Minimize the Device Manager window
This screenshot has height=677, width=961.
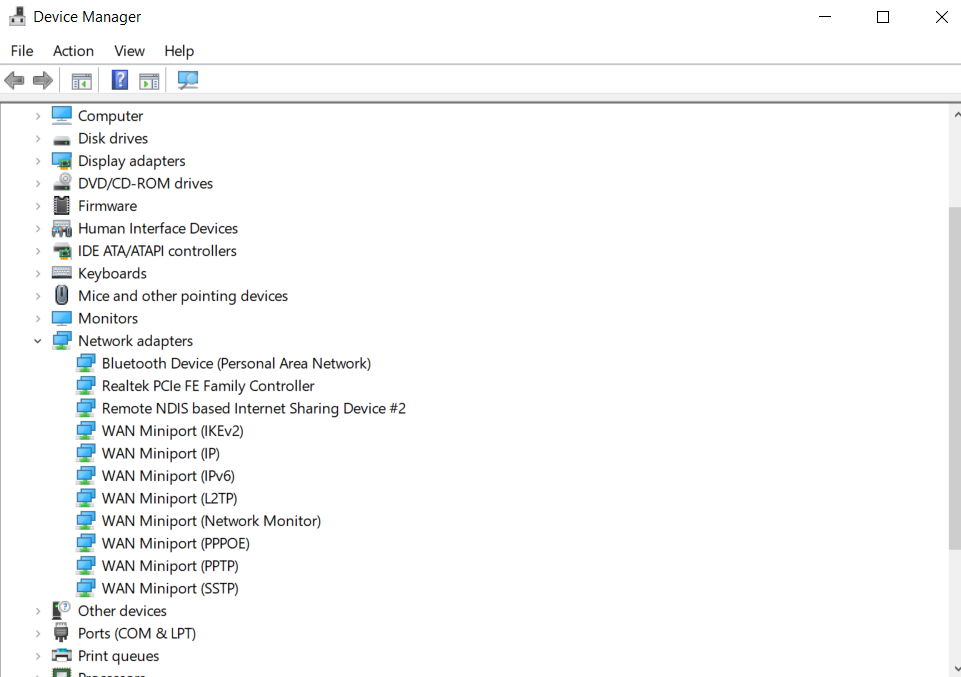[825, 17]
